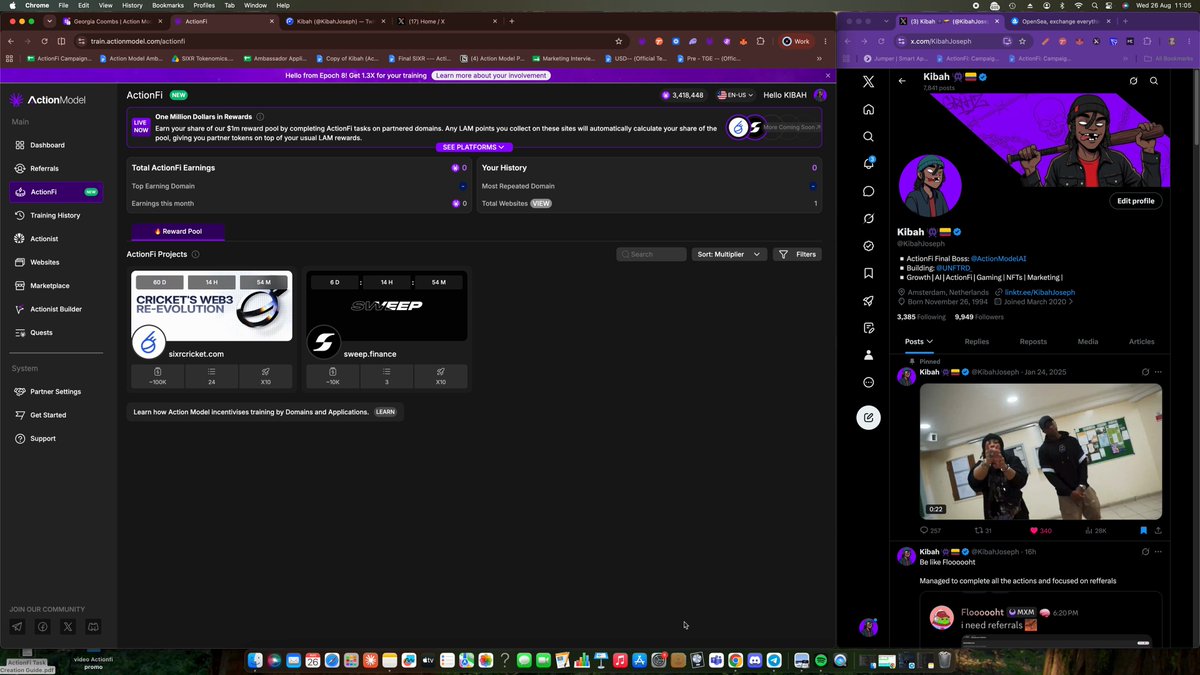The width and height of the screenshot is (1200, 675).
Task: Click the info icon beside ActionFi Projects
Action: tap(195, 254)
